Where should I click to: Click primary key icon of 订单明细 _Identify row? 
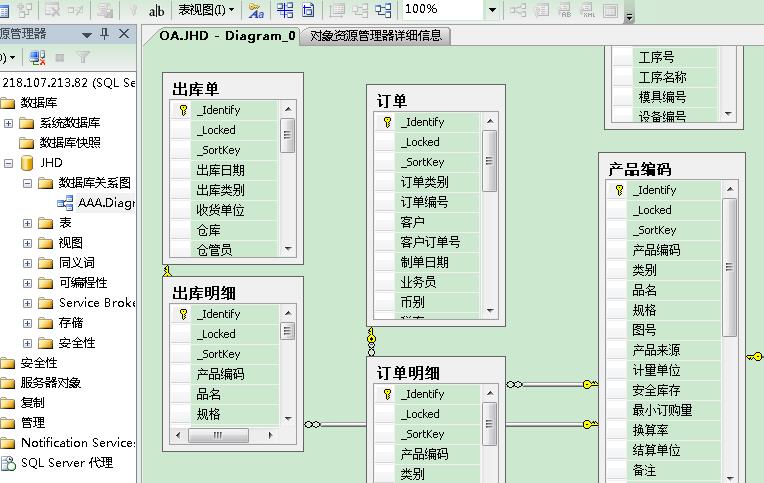click(x=387, y=394)
